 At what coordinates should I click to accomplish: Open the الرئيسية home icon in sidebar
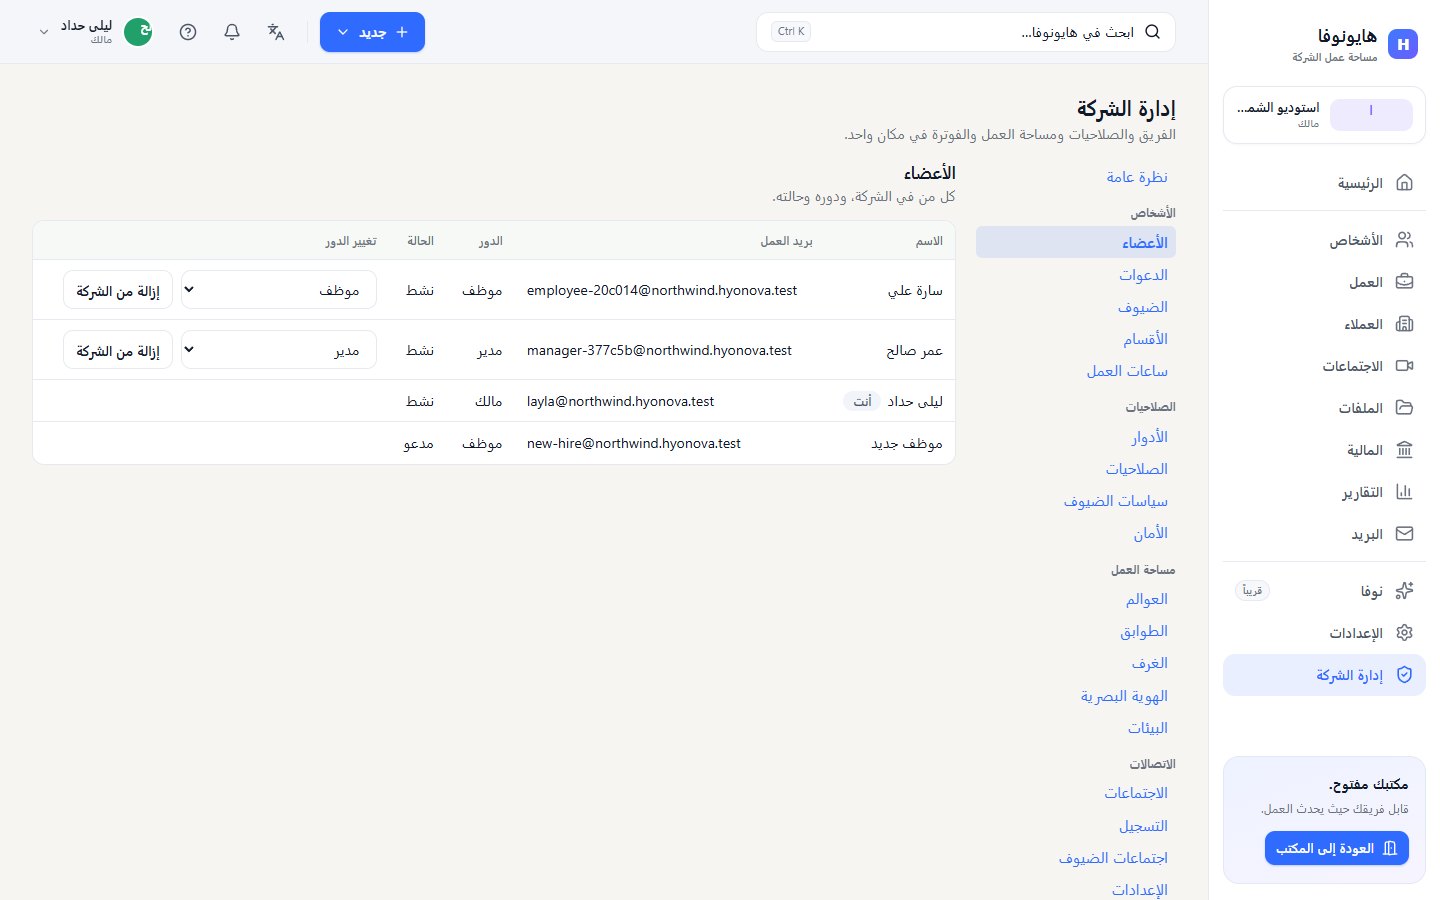[1404, 183]
